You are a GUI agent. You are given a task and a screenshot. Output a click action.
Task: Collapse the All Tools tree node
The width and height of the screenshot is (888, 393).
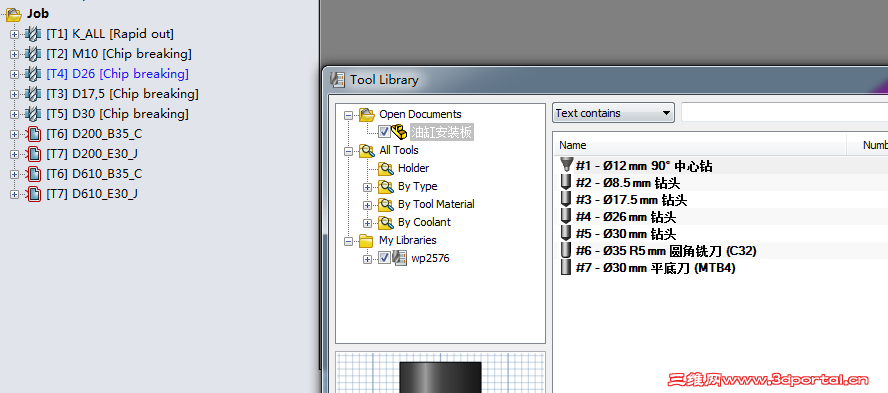[348, 151]
